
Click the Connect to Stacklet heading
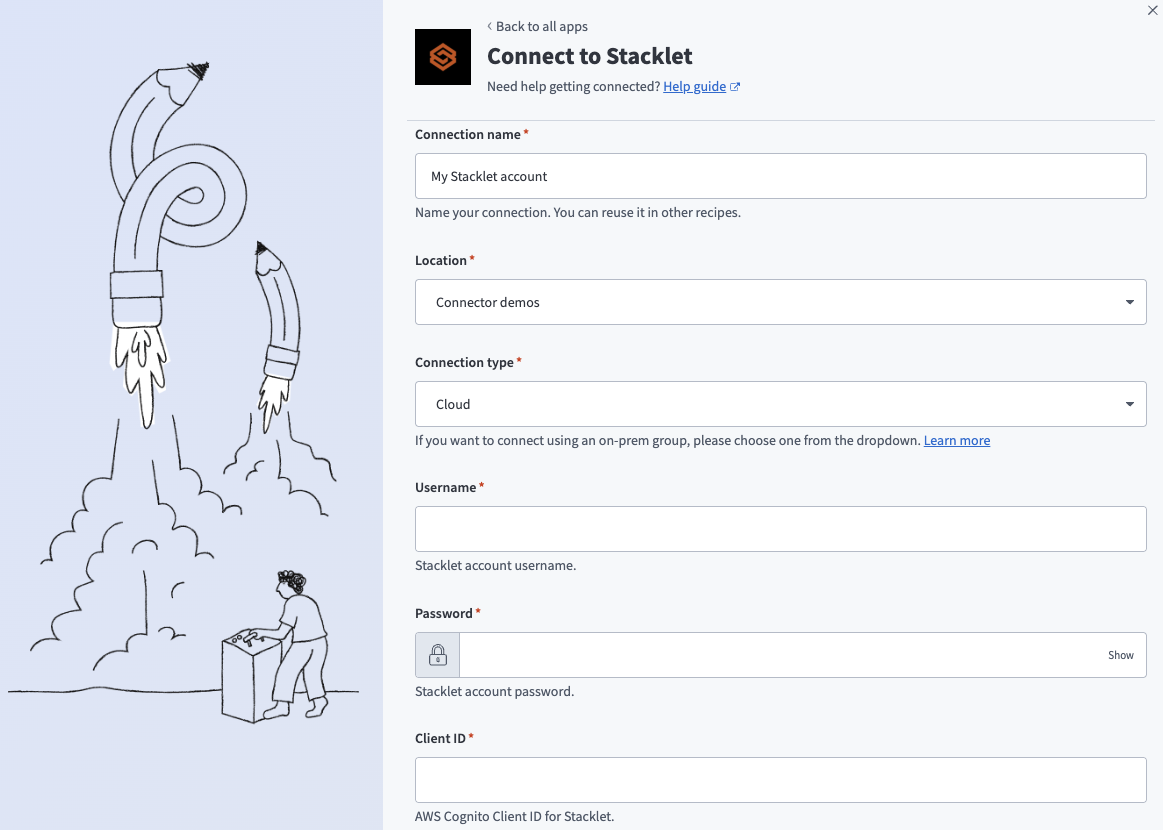[589, 56]
